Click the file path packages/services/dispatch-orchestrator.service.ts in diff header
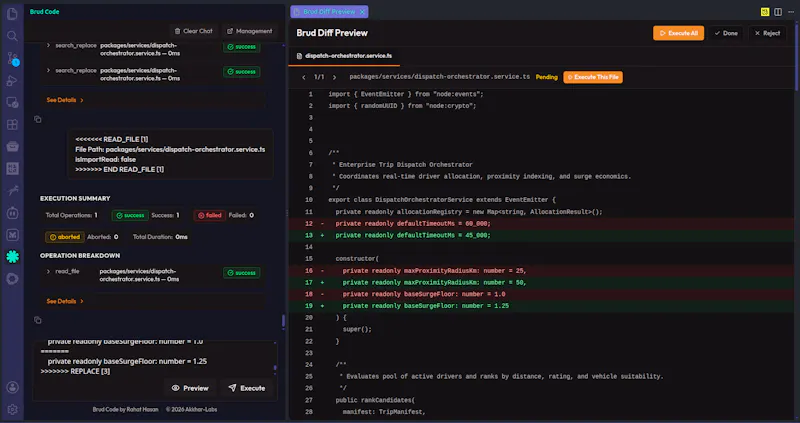This screenshot has width=800, height=423. 439,77
